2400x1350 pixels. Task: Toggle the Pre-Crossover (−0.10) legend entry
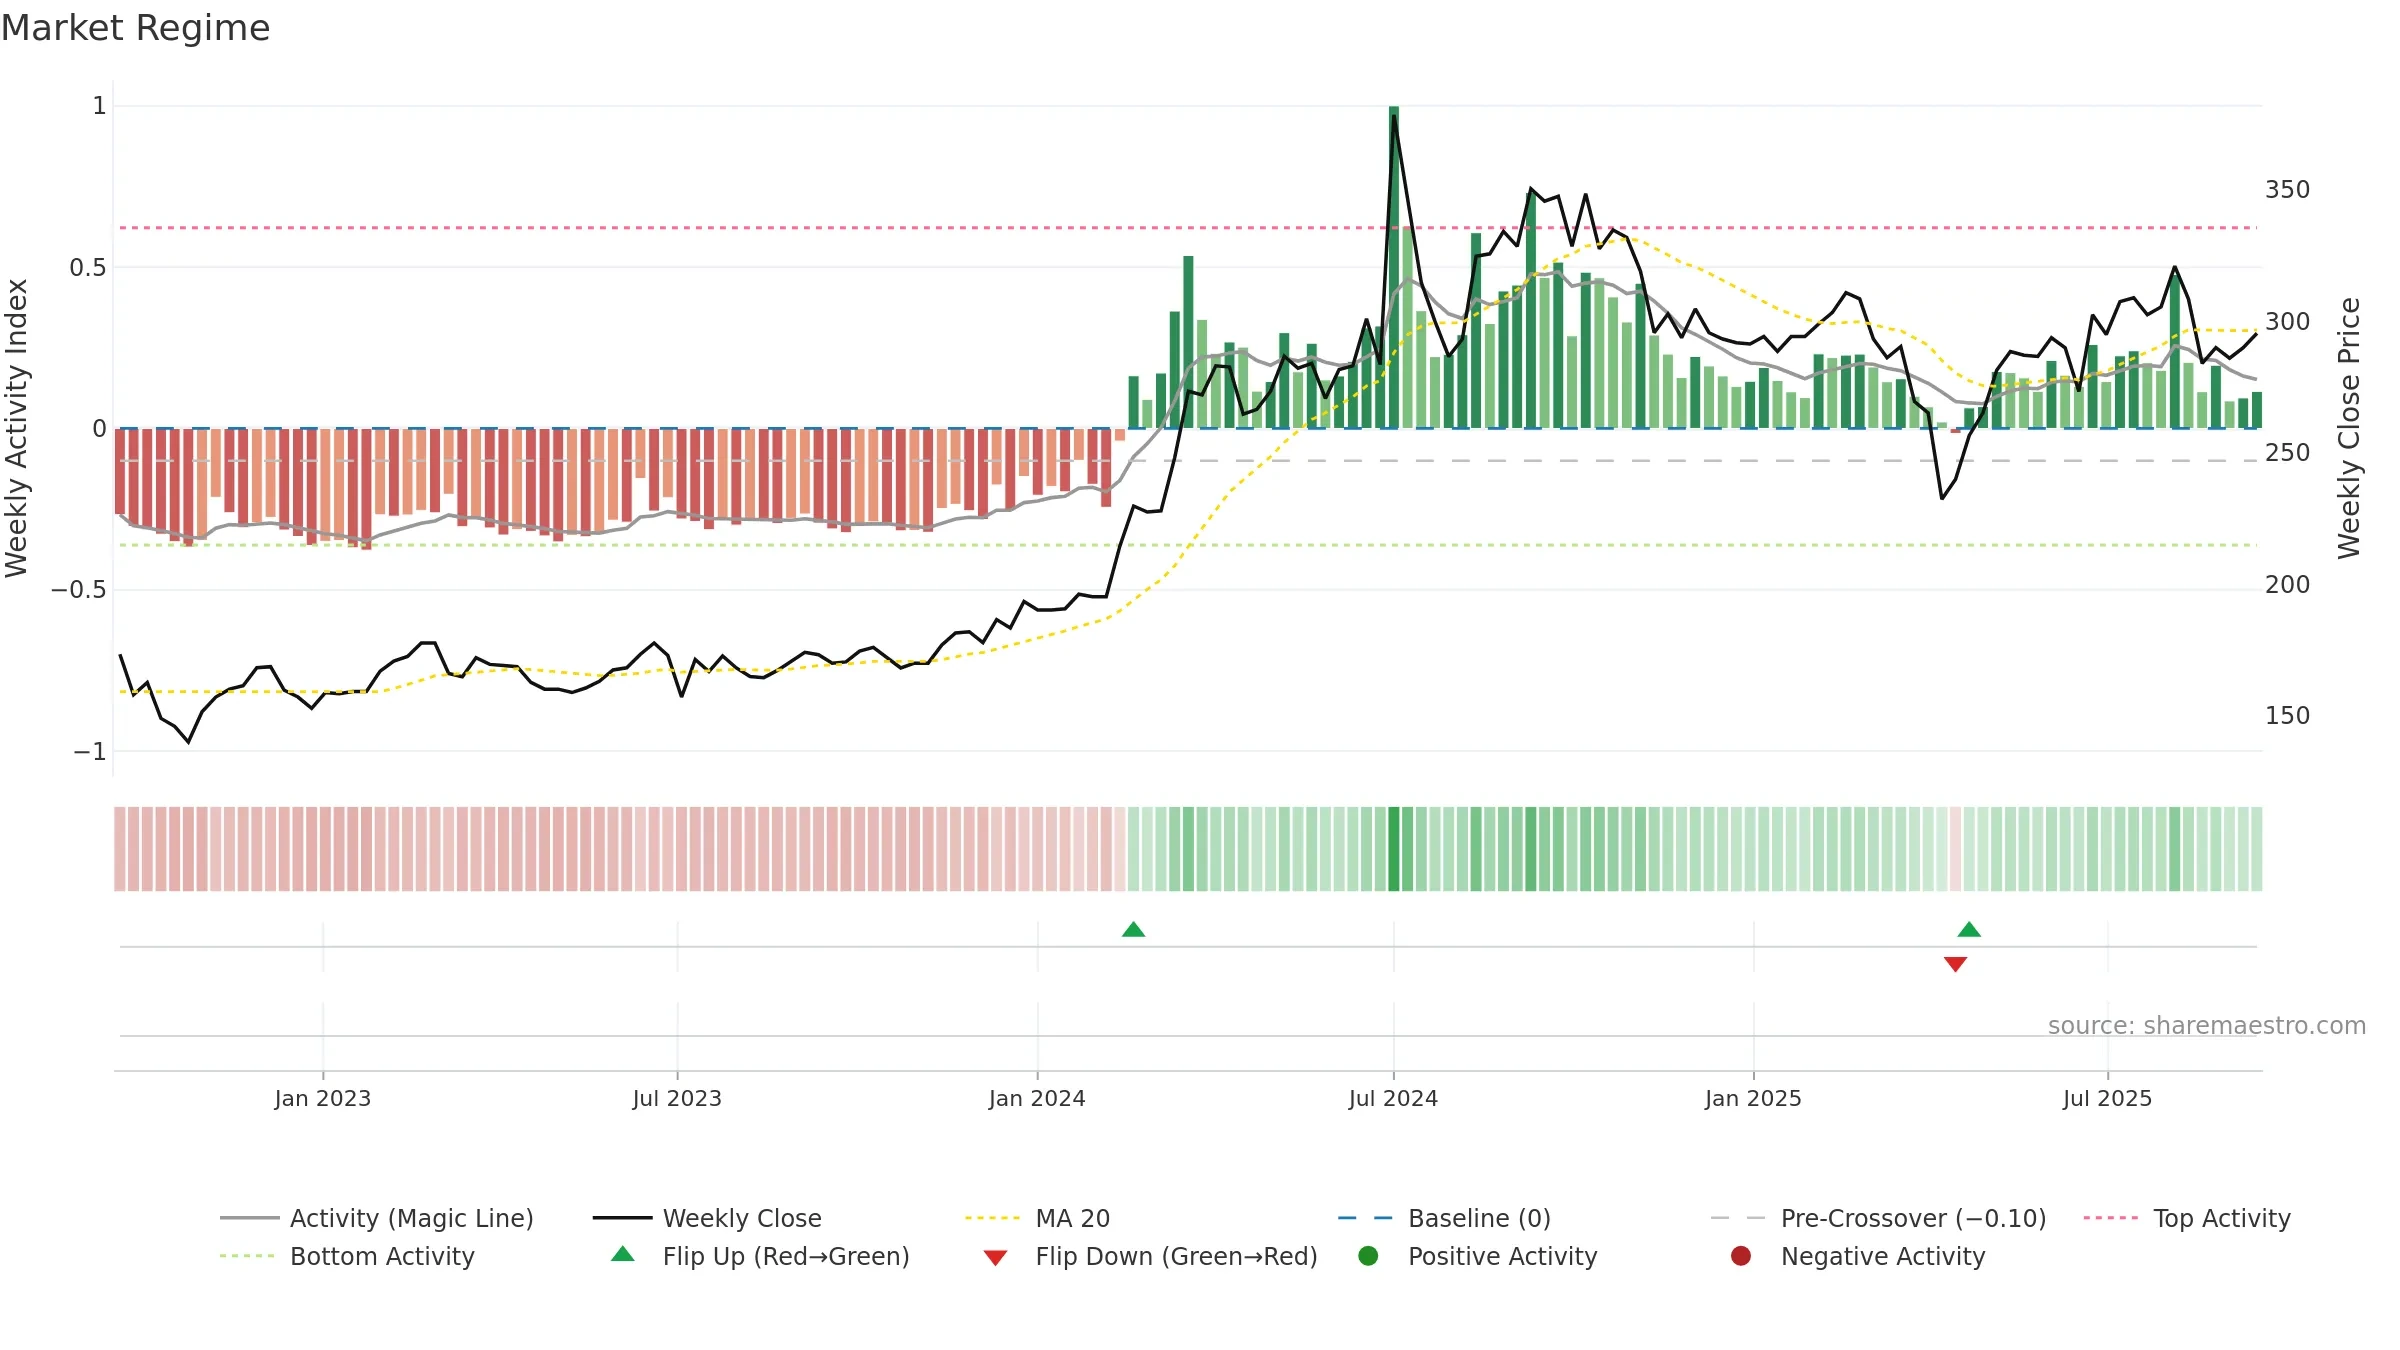1878,1218
